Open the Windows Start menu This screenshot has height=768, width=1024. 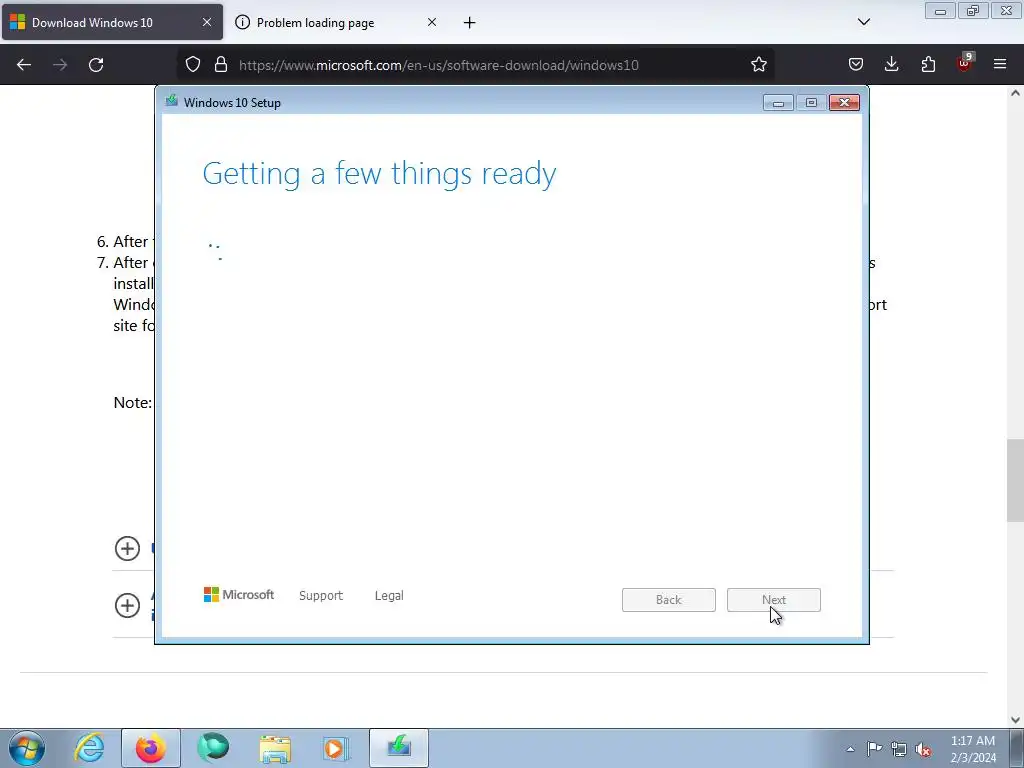27,748
